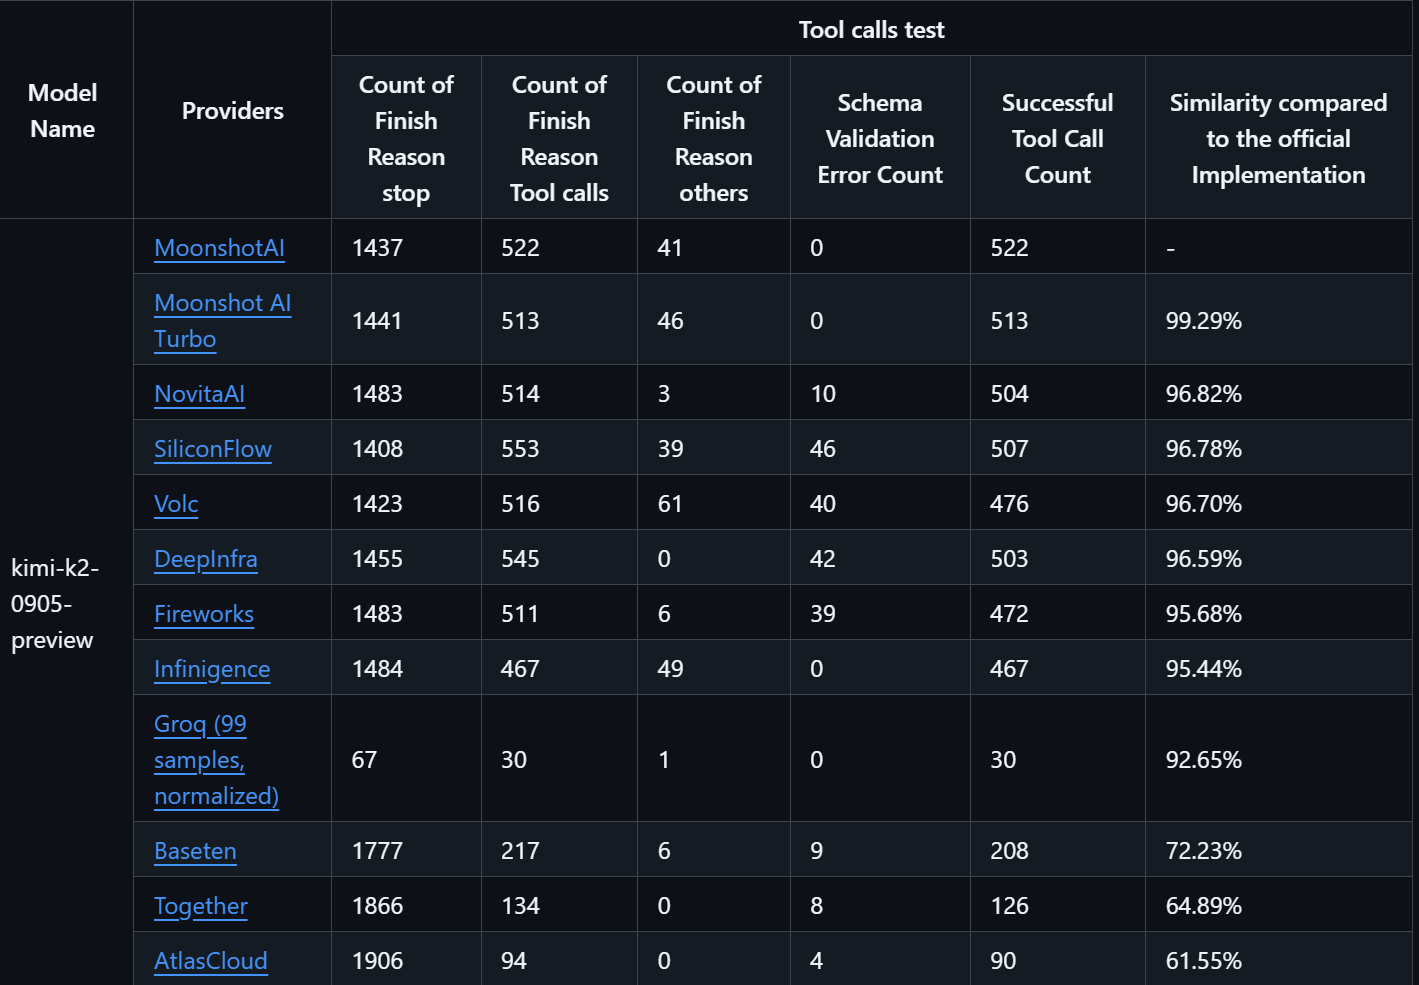Click the 72.23% similarity value
1419x985 pixels.
(1204, 851)
